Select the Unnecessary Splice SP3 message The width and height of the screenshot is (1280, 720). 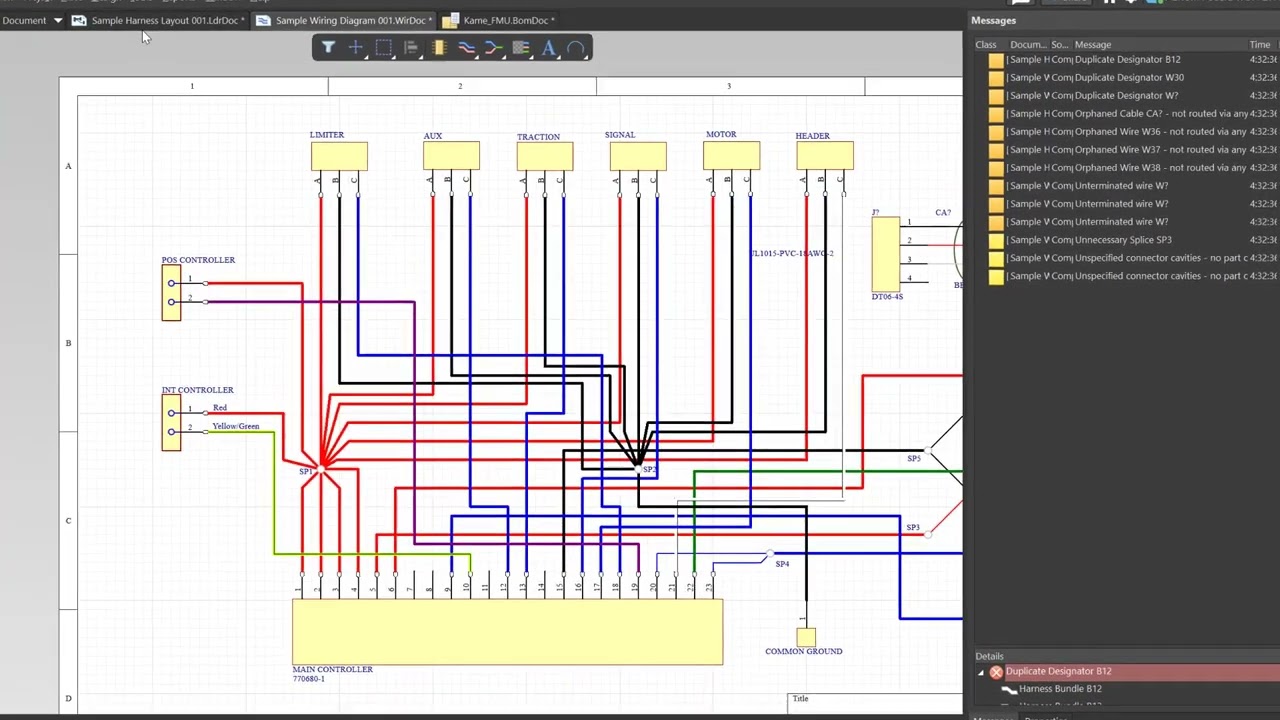[x=1127, y=240]
